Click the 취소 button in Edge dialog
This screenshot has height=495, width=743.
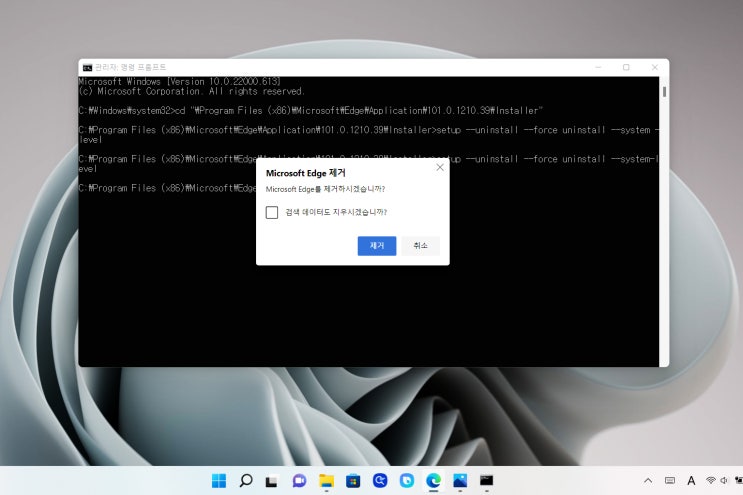420,245
